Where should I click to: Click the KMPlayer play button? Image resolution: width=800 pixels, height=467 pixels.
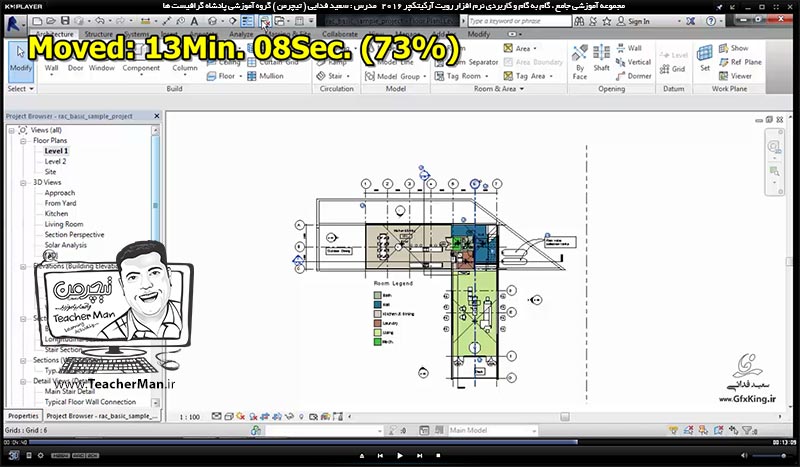(x=399, y=455)
